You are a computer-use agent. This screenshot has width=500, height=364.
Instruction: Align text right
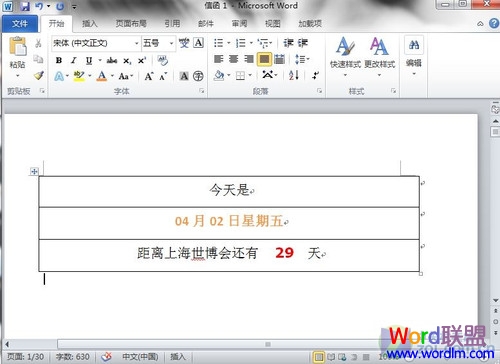pos(249,59)
